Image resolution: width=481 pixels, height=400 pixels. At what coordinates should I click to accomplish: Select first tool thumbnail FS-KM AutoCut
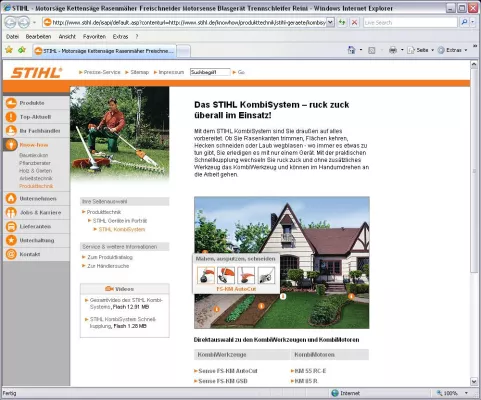pyautogui.click(x=206, y=275)
